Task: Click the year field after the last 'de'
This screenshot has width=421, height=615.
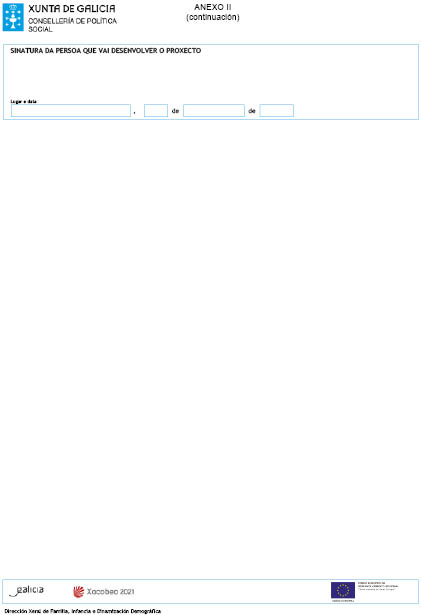Action: pyautogui.click(x=277, y=111)
